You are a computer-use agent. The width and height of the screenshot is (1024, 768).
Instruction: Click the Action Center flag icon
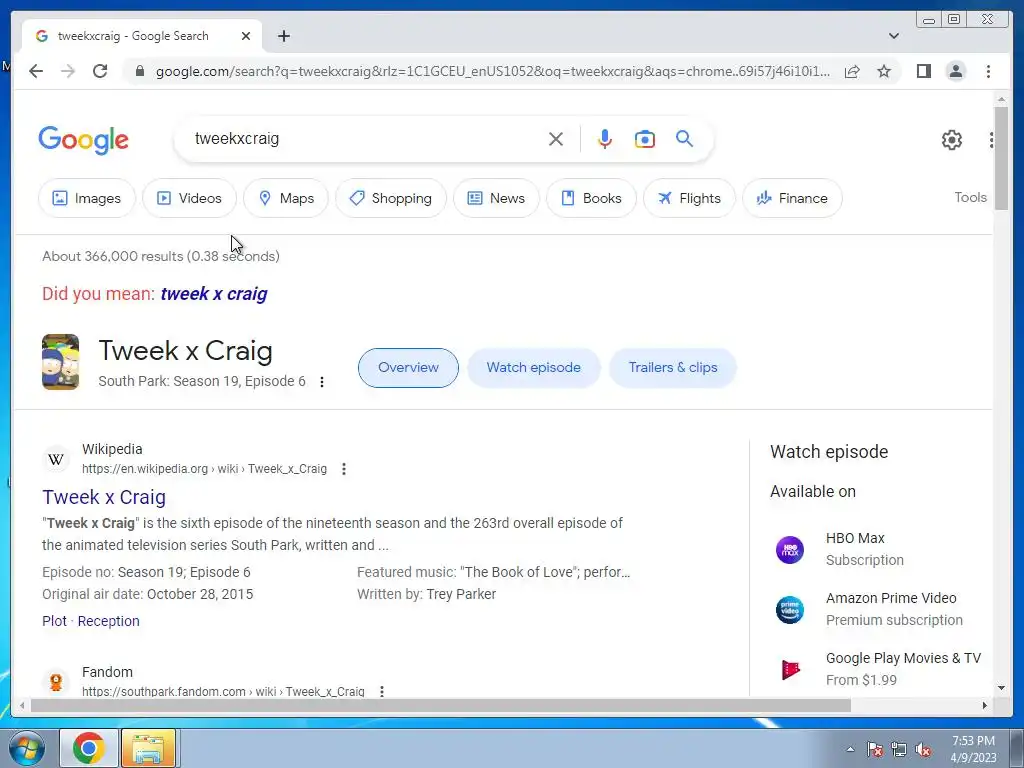[x=875, y=750]
